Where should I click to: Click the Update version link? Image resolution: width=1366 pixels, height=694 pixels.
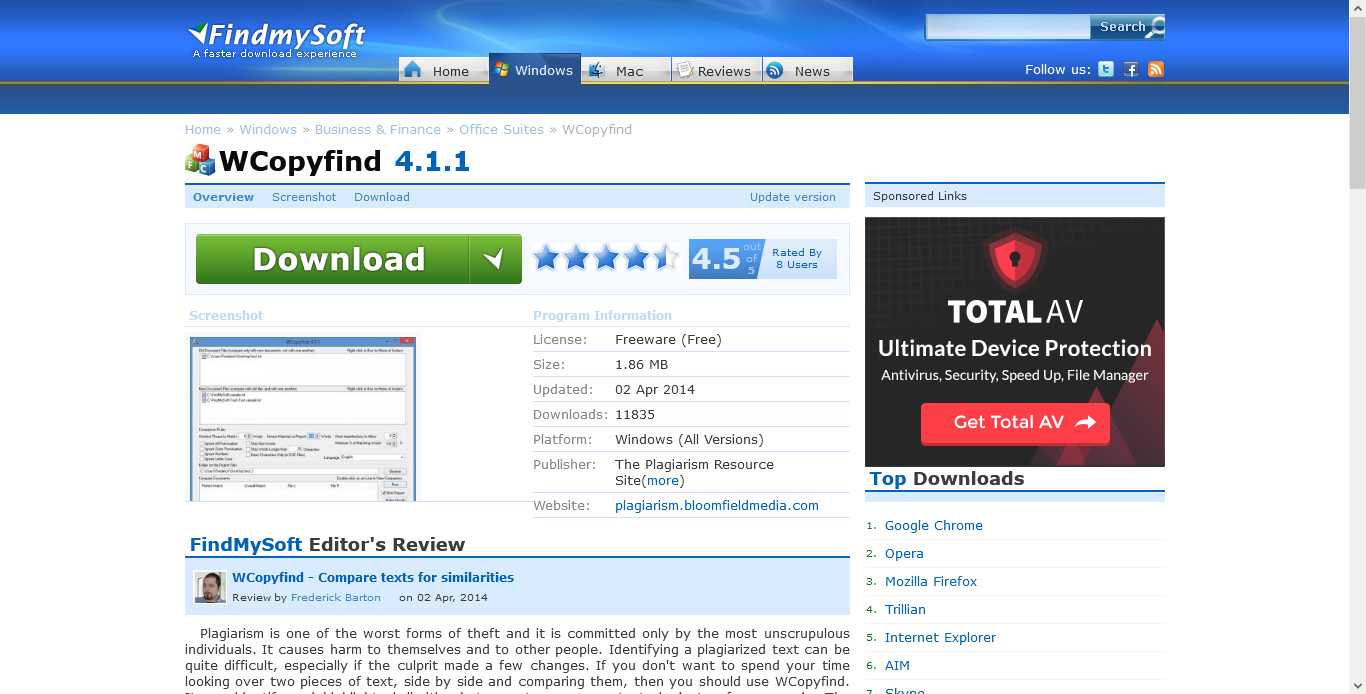793,197
